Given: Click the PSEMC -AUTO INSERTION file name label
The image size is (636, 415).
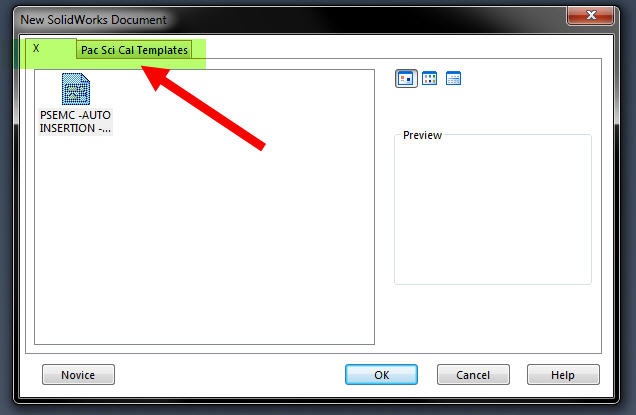Looking at the screenshot, I should click(x=75, y=122).
